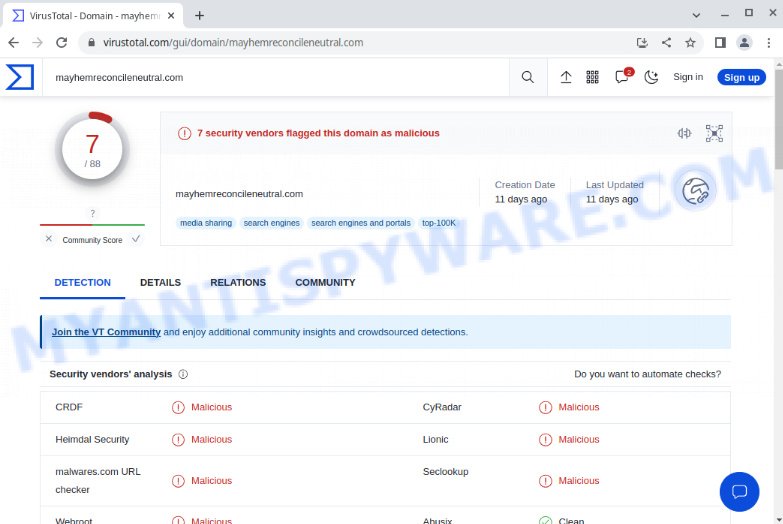Click the domain search input field
Screen dimensions: 783x524
(276, 77)
